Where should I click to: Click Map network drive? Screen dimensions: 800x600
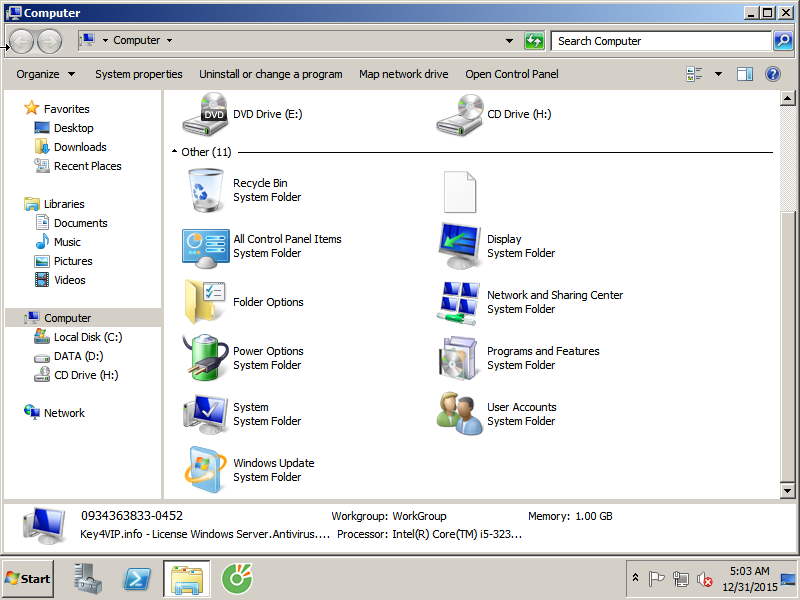click(x=404, y=74)
